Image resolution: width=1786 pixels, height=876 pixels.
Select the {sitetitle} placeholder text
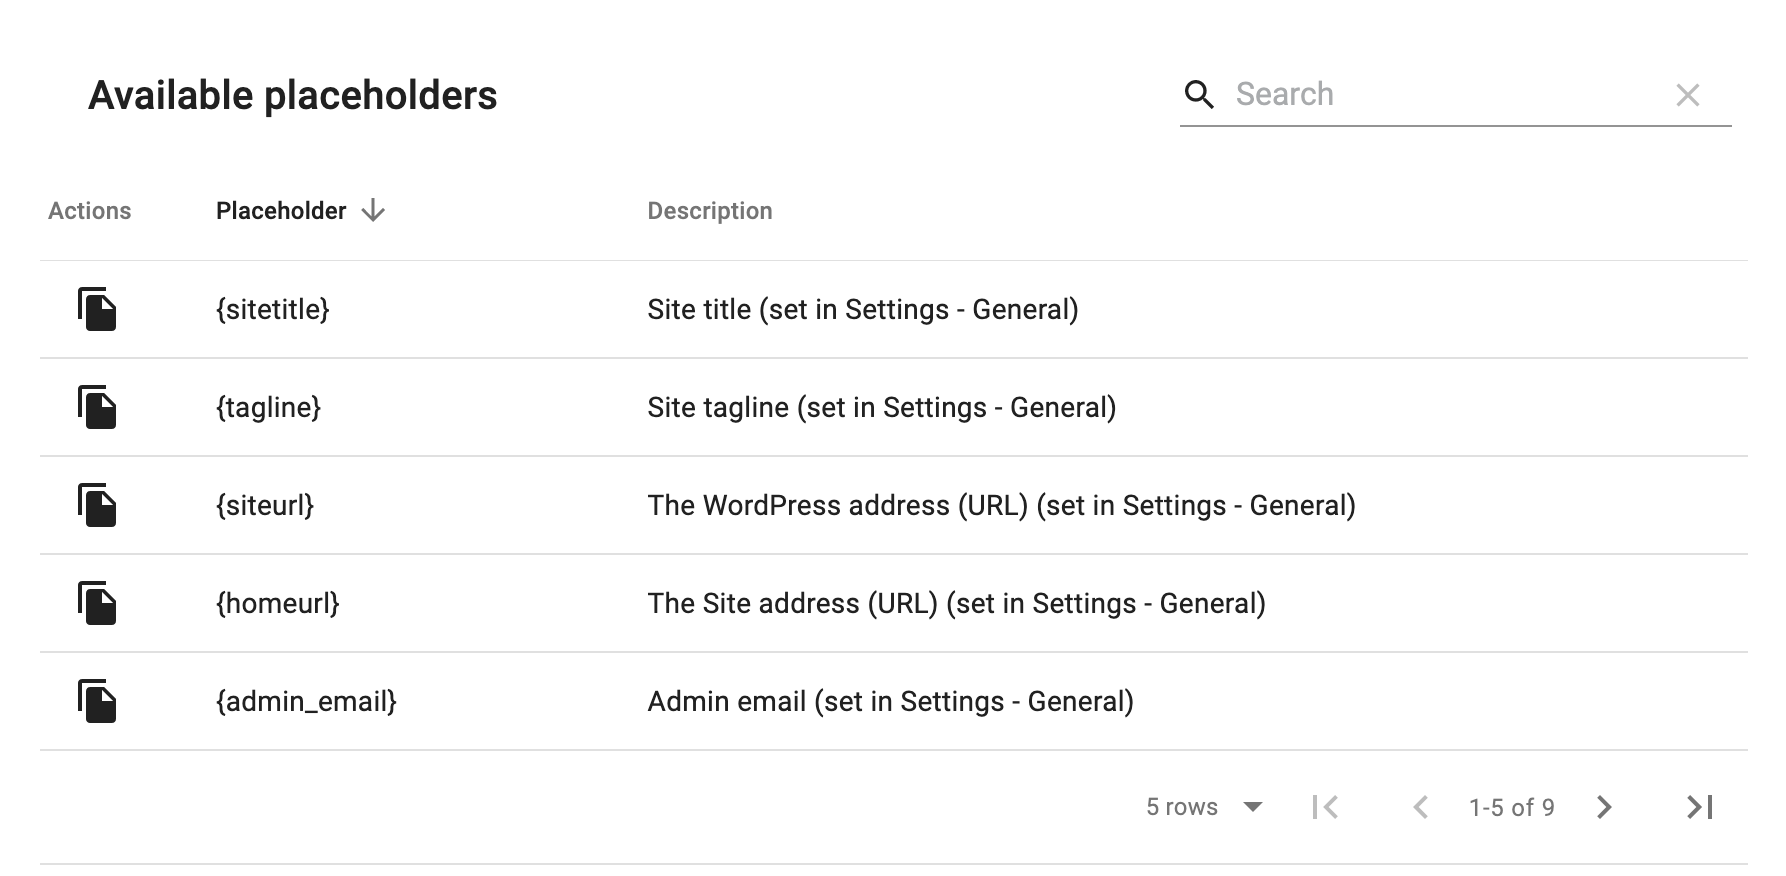point(273,309)
